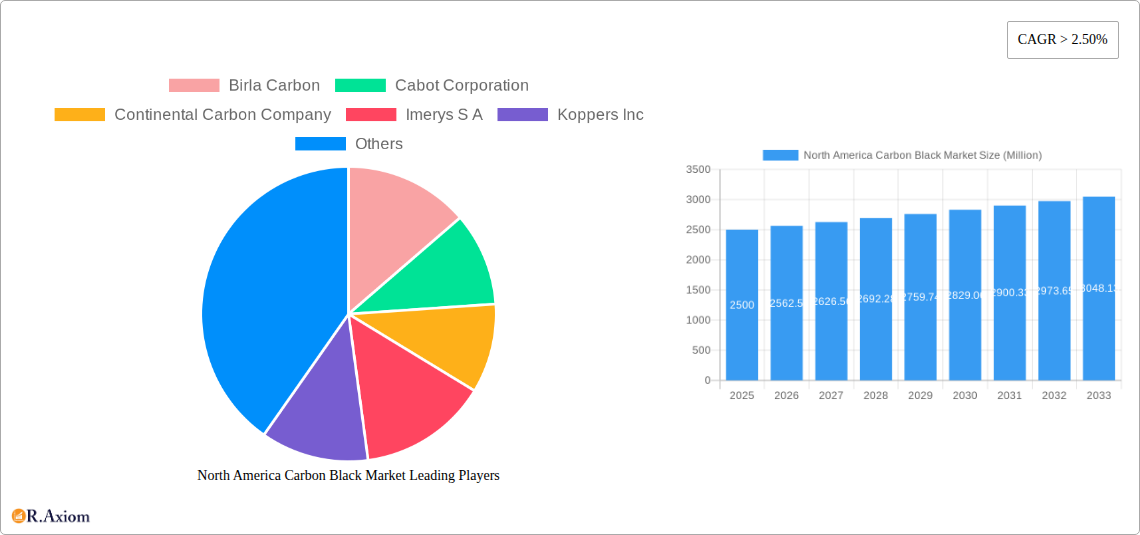Click the 3500 y-axis value
Image resolution: width=1140 pixels, height=535 pixels.
[x=698, y=169]
